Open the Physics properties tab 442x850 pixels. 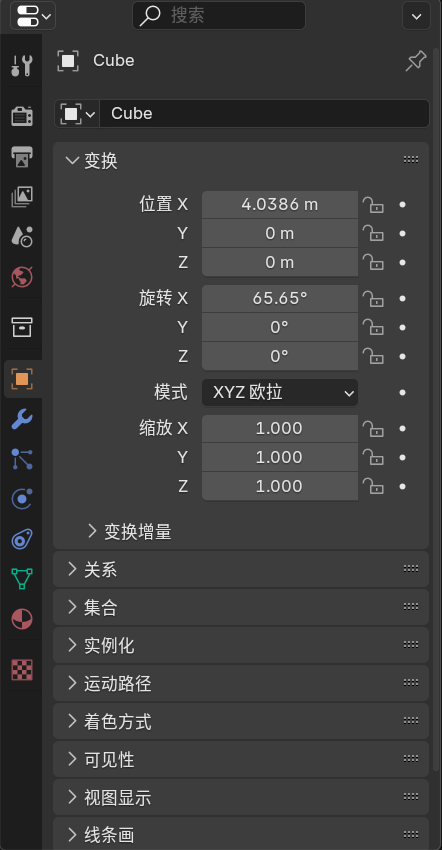click(22, 499)
